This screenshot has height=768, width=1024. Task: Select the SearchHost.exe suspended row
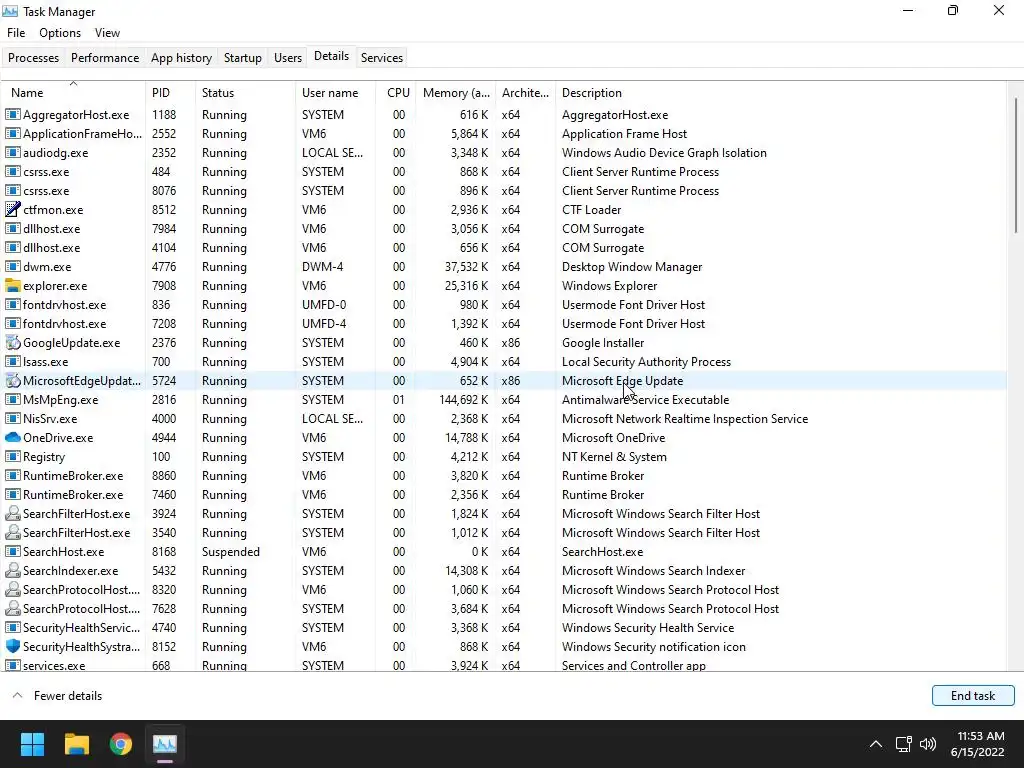503,551
